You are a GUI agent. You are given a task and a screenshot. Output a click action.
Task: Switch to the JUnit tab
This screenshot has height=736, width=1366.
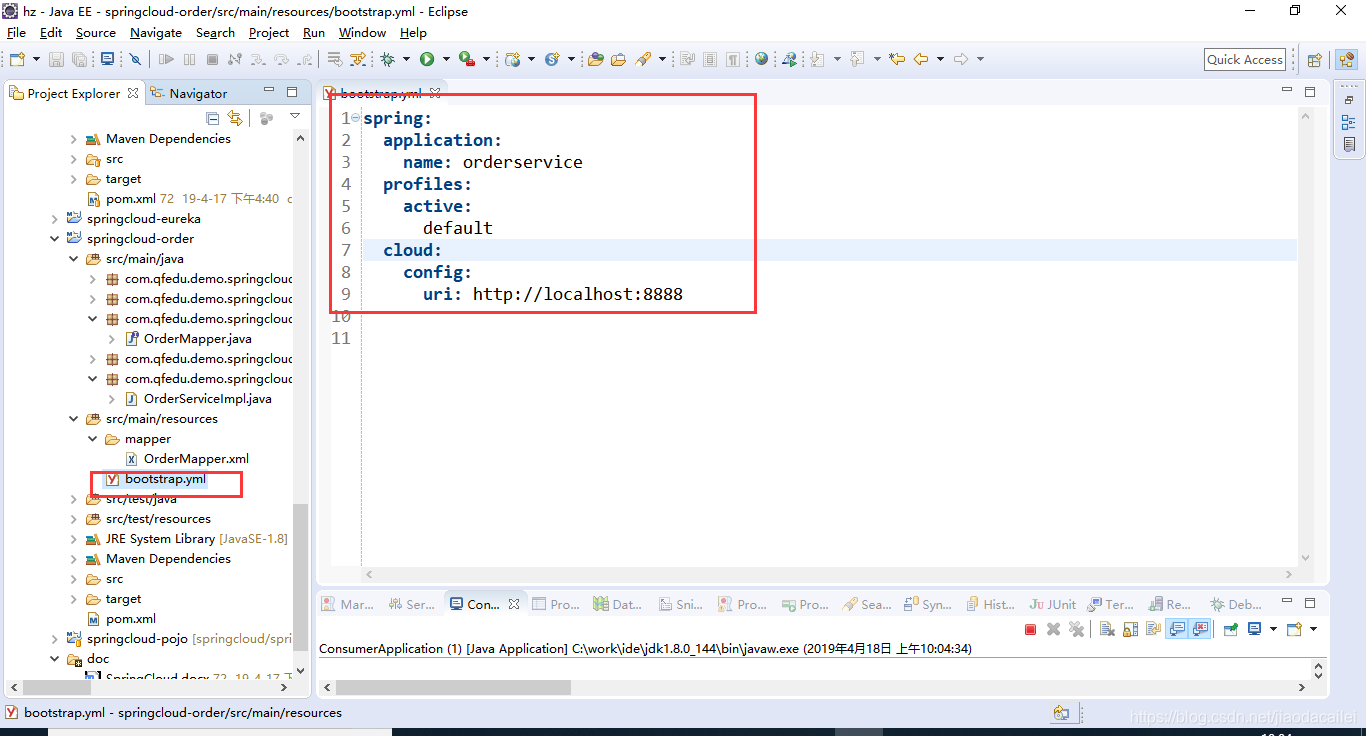[1052, 604]
